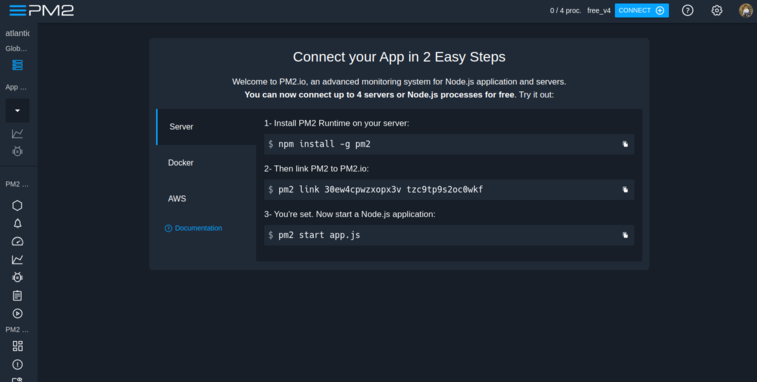Open the line chart icon below the gauge

coord(17,260)
